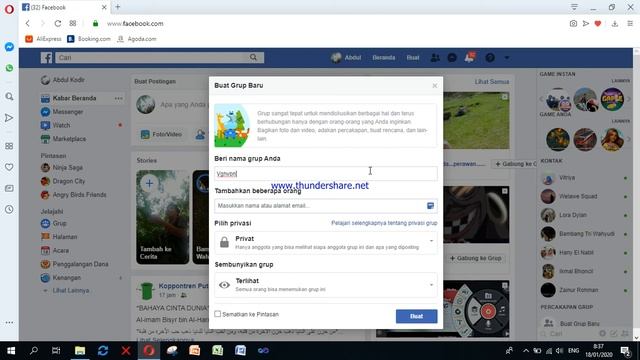Expand Lihat Lainnya in left menu
Image resolution: width=640 pixels, height=360 pixels.
pos(71,291)
